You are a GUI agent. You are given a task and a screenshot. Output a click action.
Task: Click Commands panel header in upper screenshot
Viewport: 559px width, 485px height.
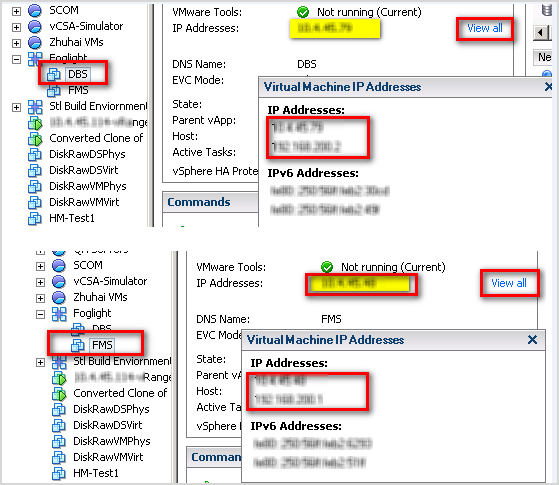[210, 202]
